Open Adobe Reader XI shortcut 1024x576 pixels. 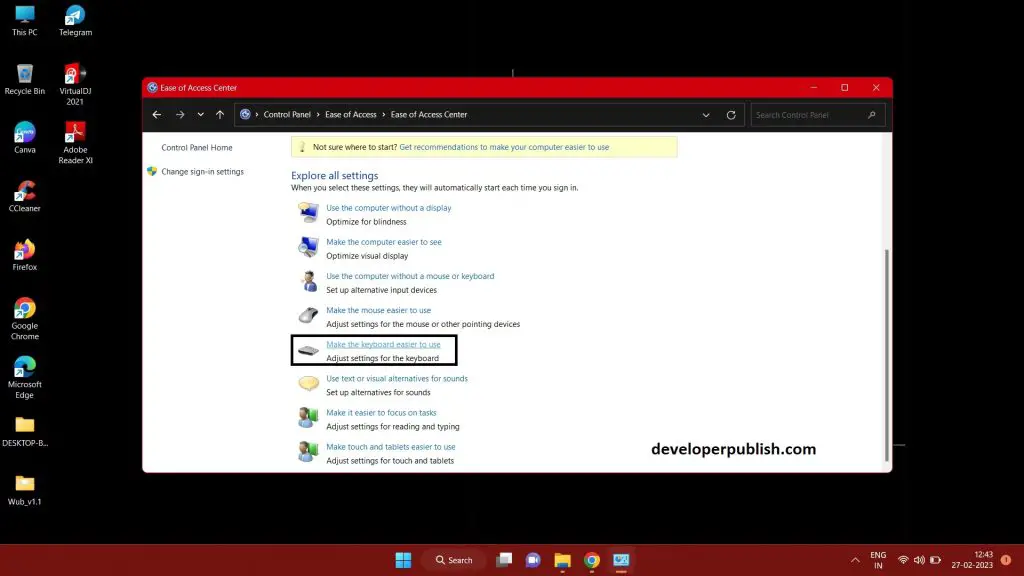click(75, 143)
